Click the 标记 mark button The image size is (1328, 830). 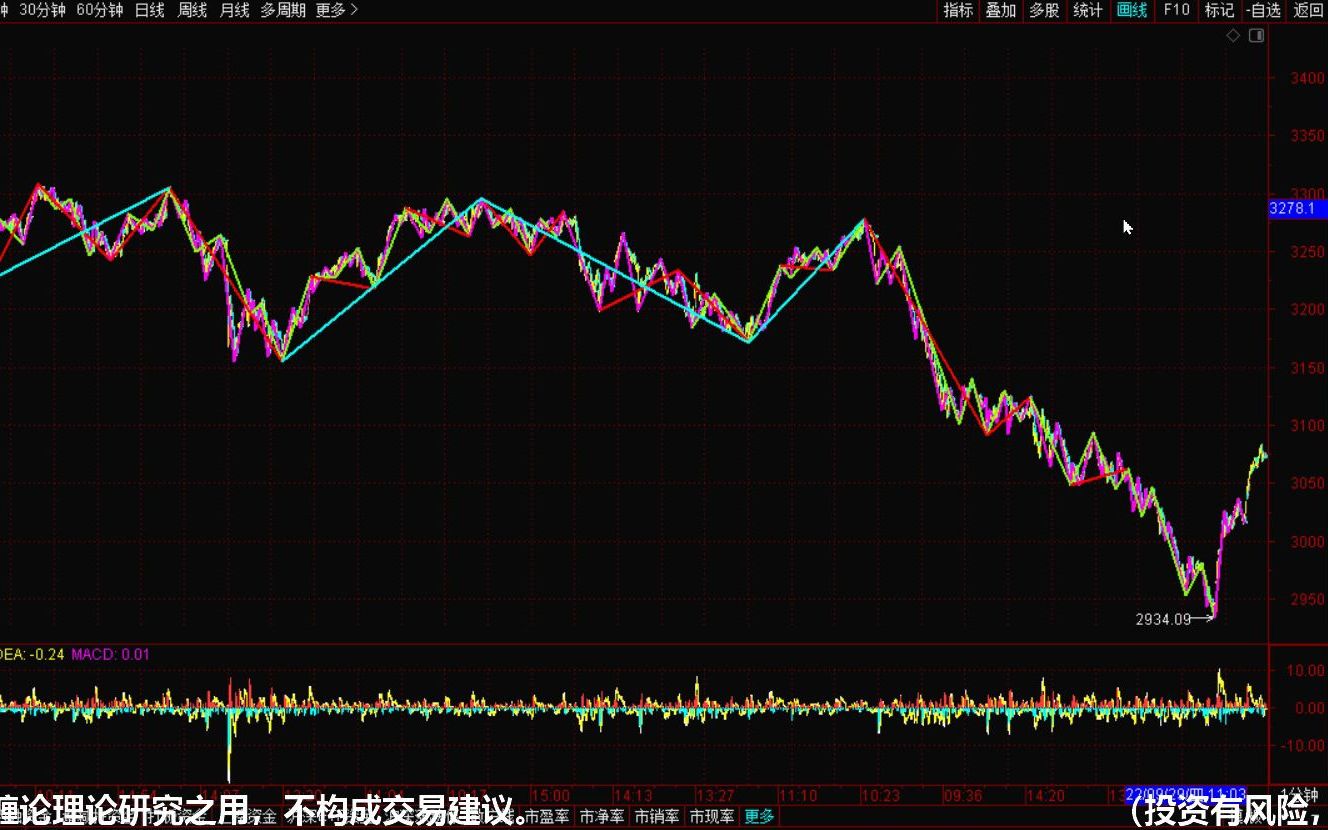(1219, 10)
